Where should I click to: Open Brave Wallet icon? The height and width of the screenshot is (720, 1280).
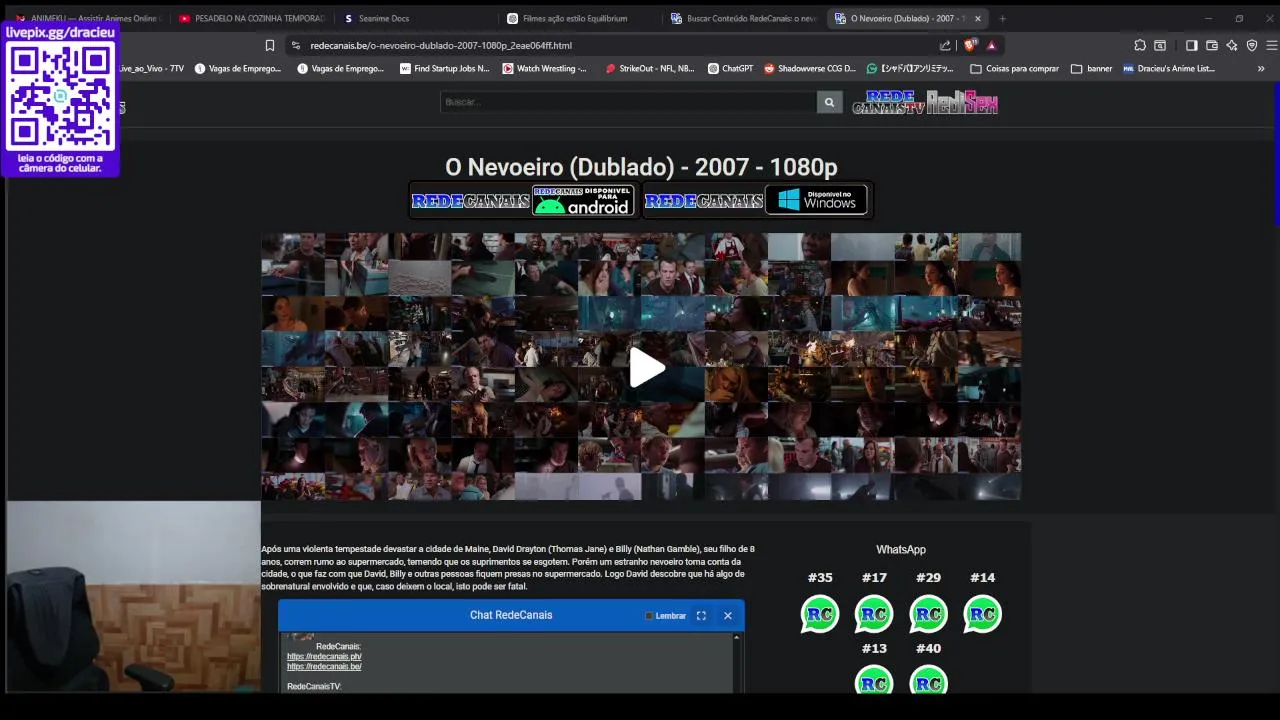pyautogui.click(x=1212, y=45)
